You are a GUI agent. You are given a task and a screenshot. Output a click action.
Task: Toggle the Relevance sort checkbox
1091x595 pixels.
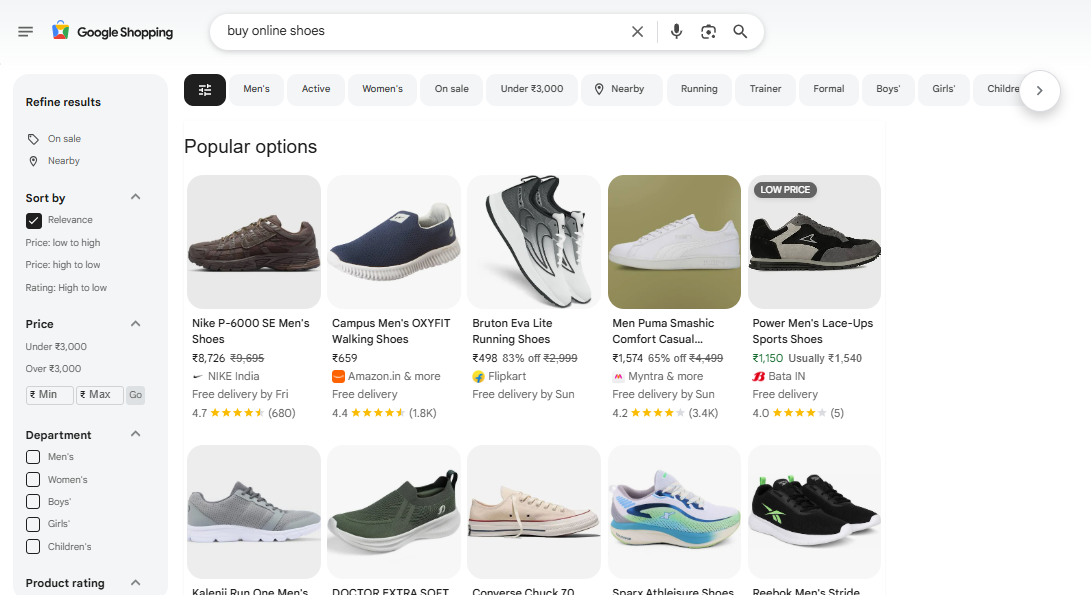click(33, 221)
